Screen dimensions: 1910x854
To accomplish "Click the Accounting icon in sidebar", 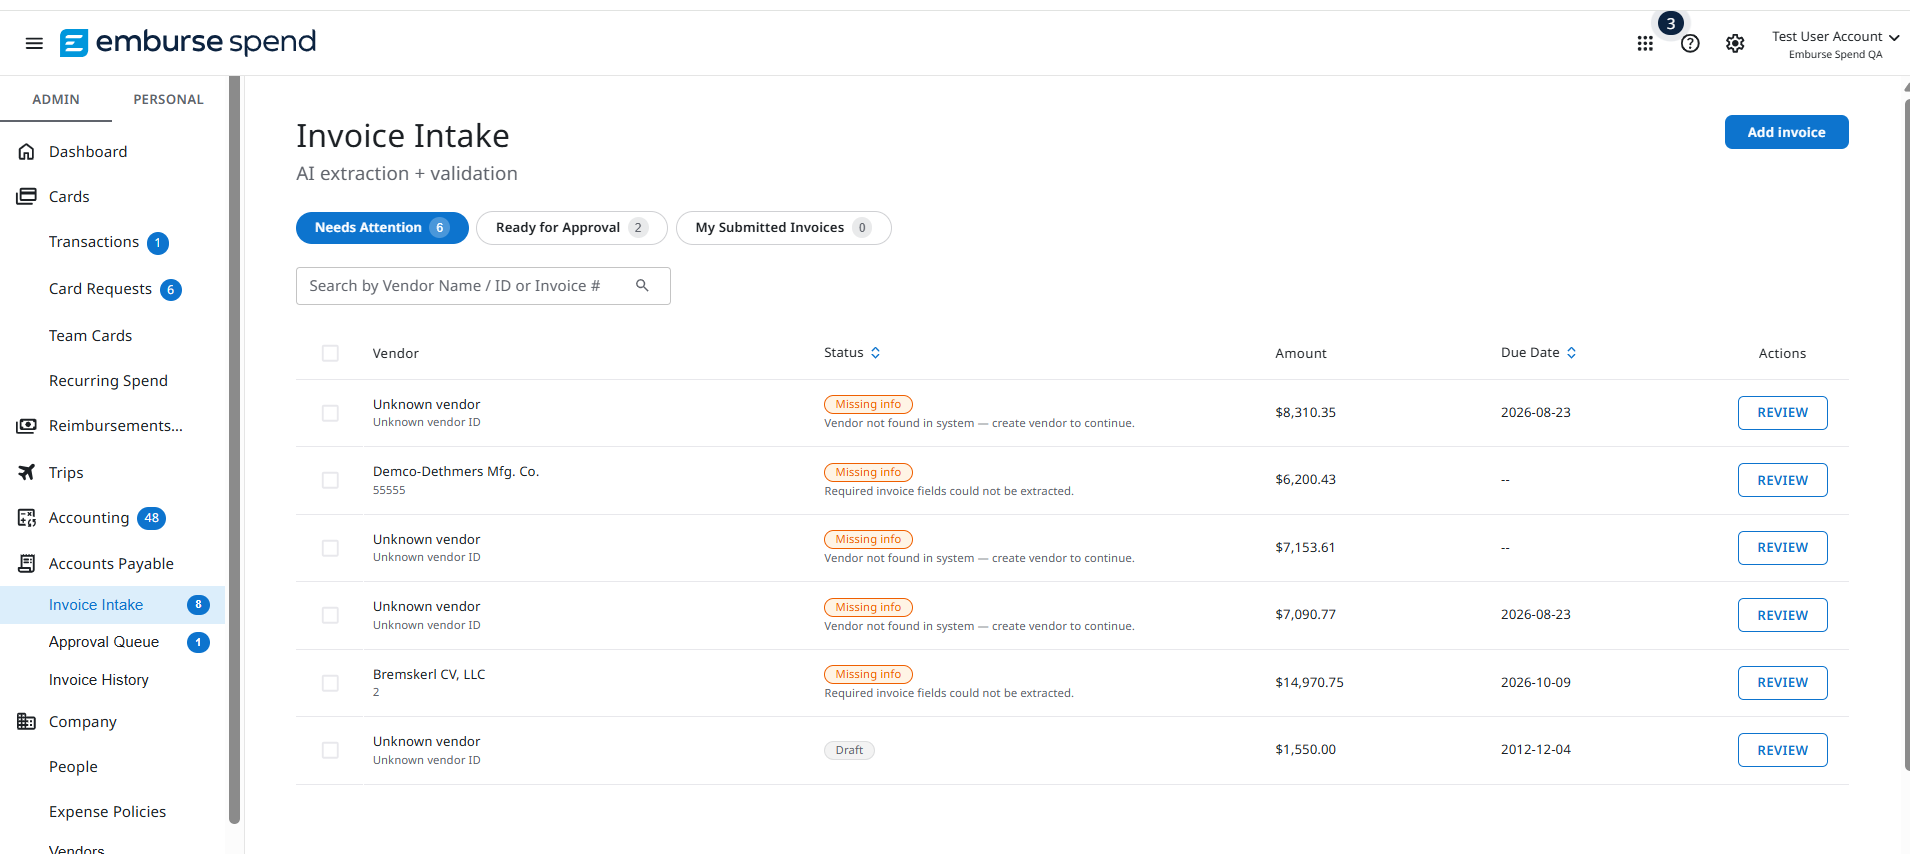I will pyautogui.click(x=27, y=518).
